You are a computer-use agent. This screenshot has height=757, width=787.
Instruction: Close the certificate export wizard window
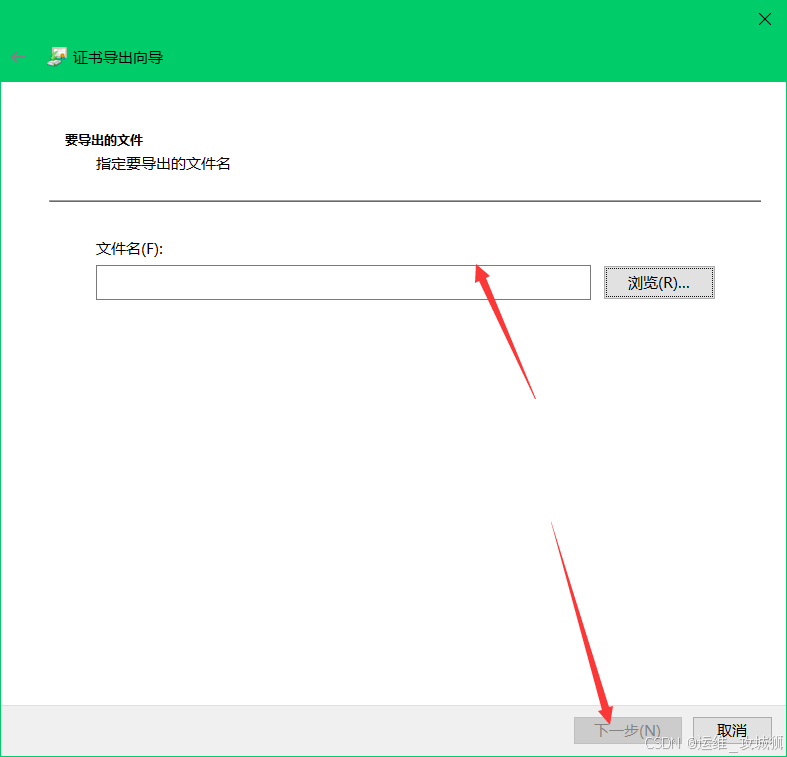coord(764,19)
